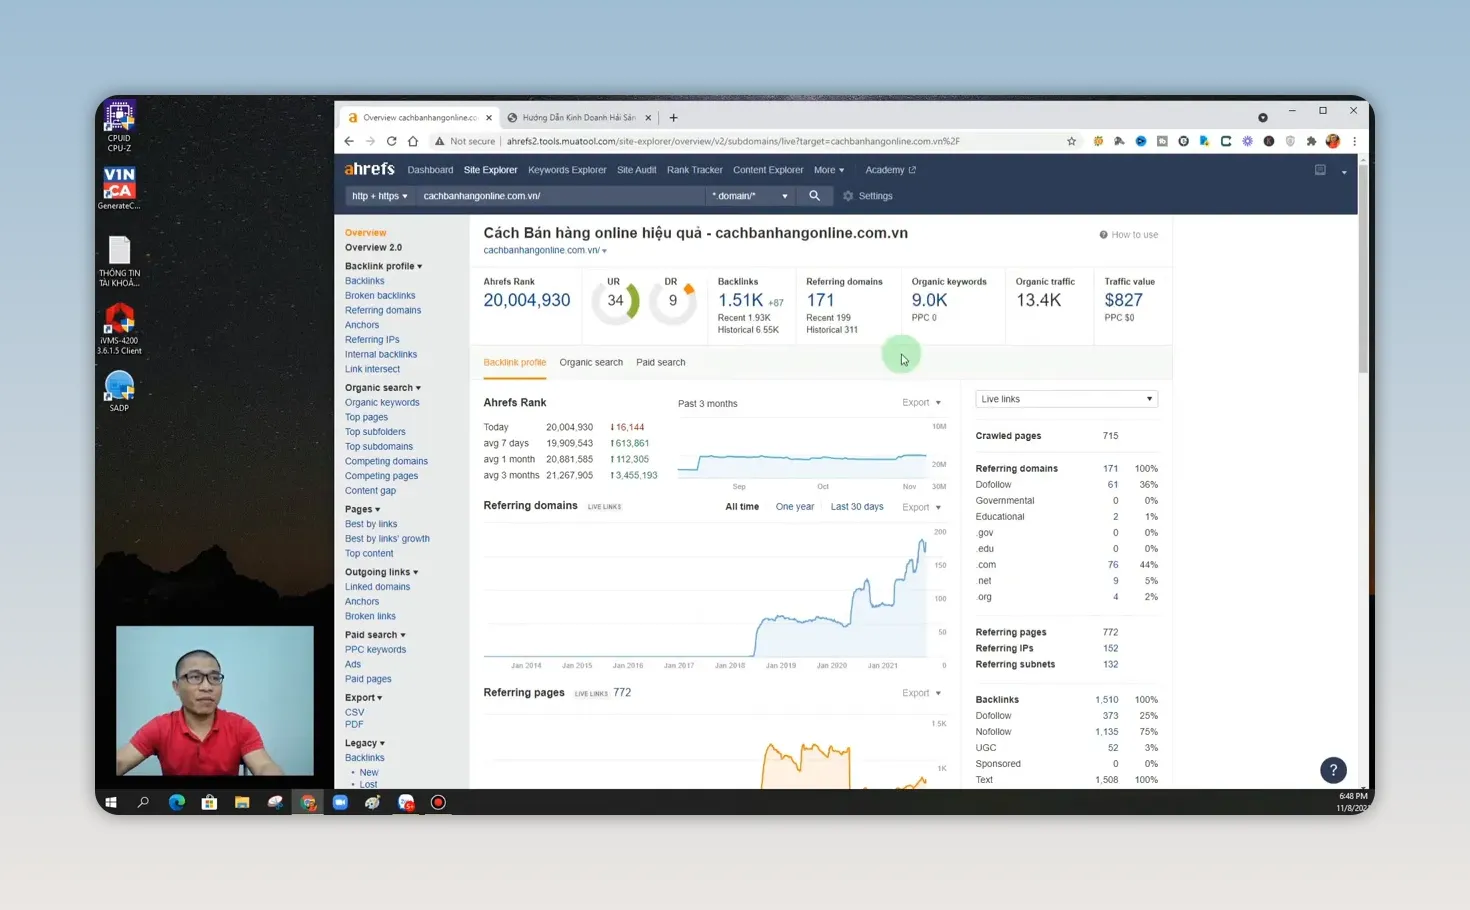The width and height of the screenshot is (1470, 910).
Task: Switch to Hướng Dẫn Kinh Doanh browser tab
Action: 579,117
